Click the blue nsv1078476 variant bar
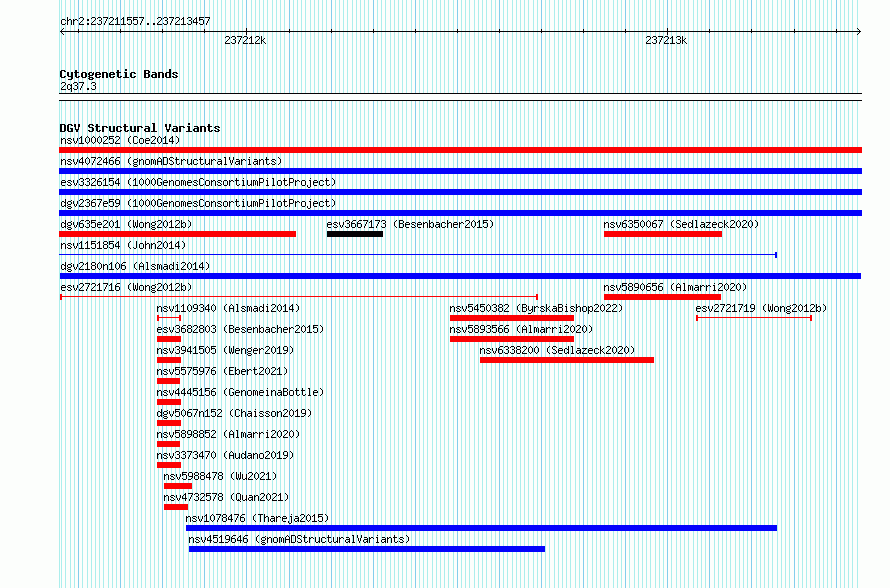Viewport: 890px width, 588px height. coord(481,528)
